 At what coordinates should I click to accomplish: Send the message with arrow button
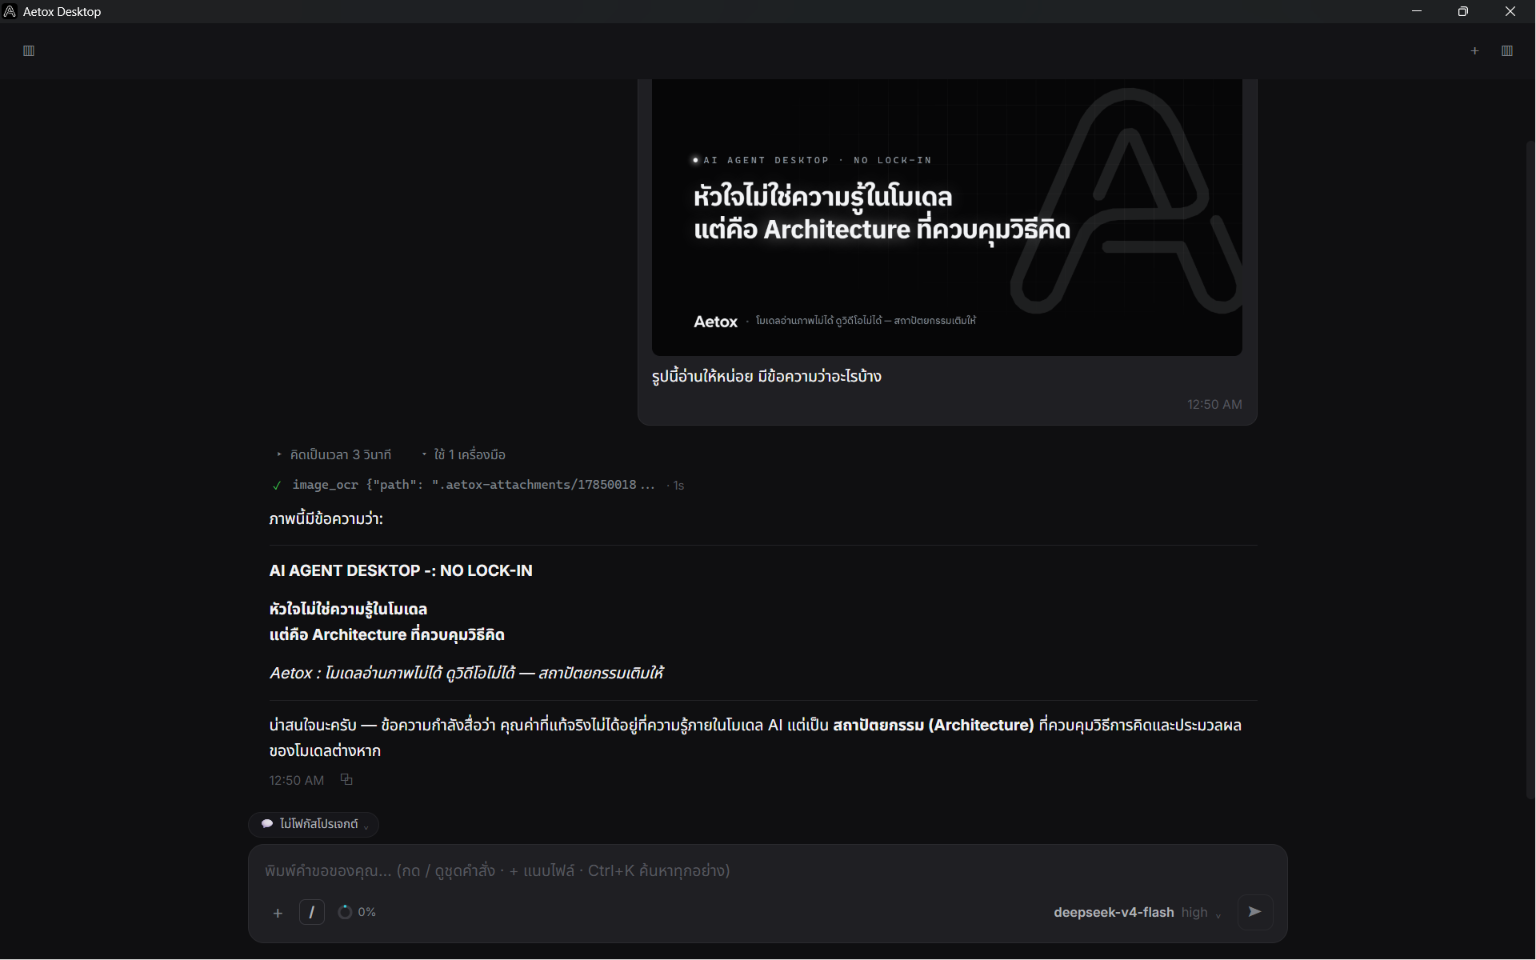click(x=1255, y=912)
